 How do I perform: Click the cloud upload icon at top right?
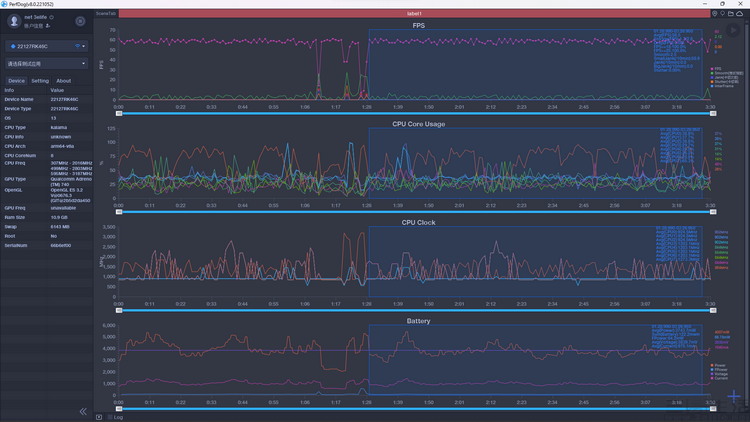[739, 14]
